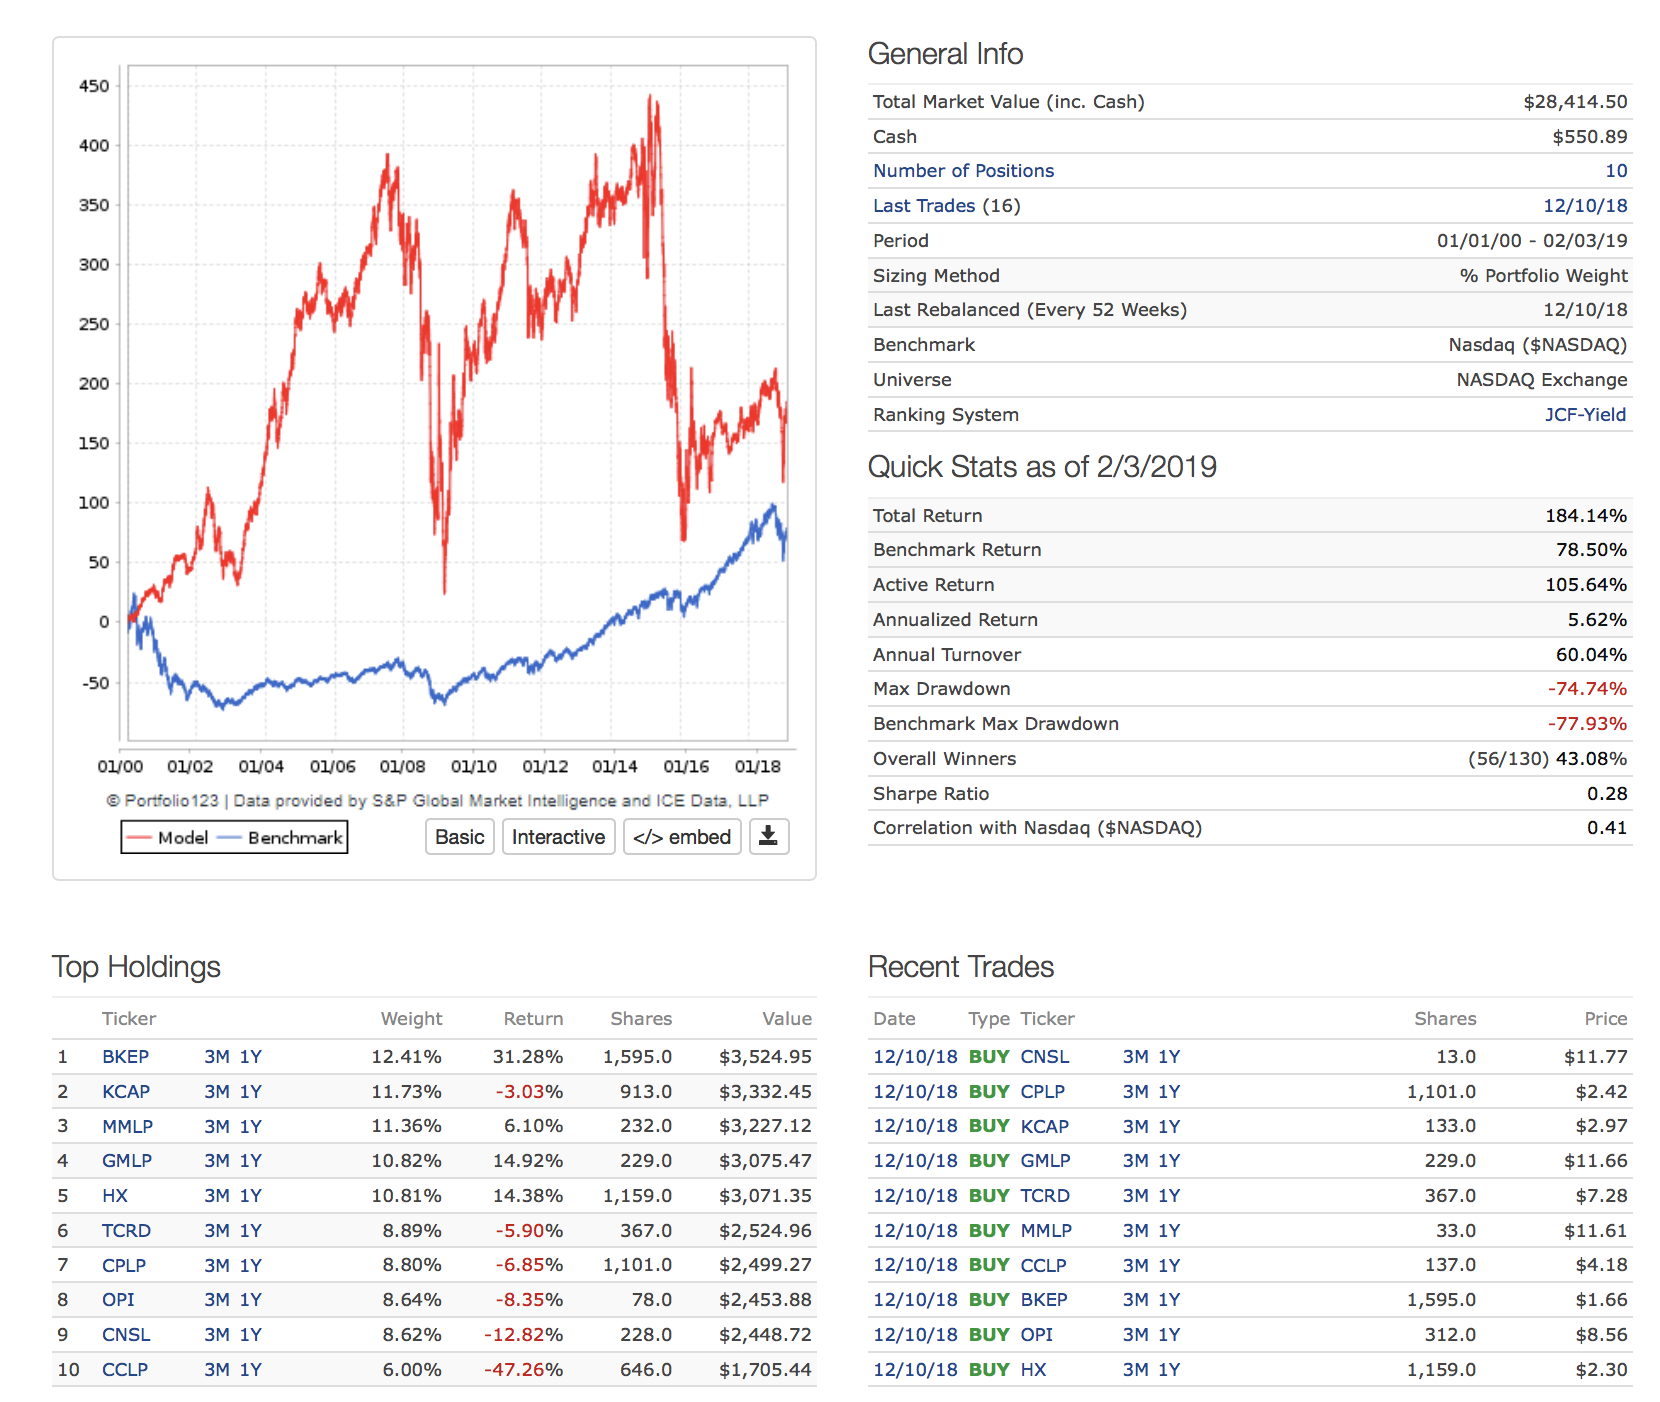The image size is (1660, 1402).
Task: Click the Last Trades link
Action: coord(923,206)
